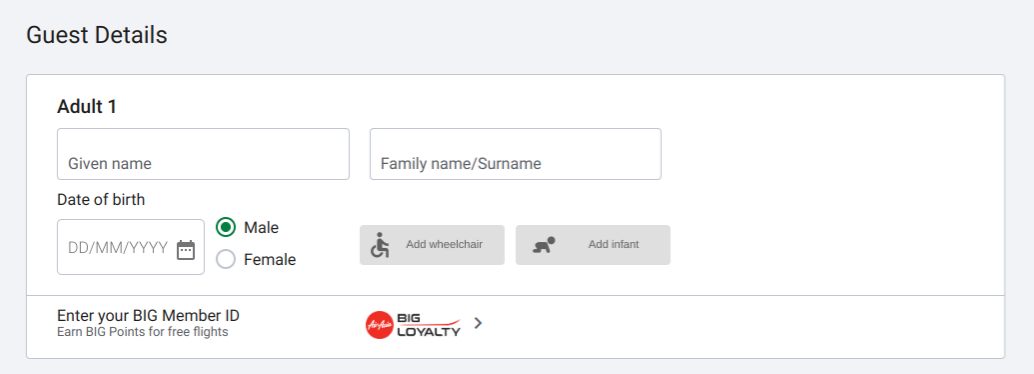Click the Male gender label text
Screen dimensions: 1034x374
coord(261,228)
